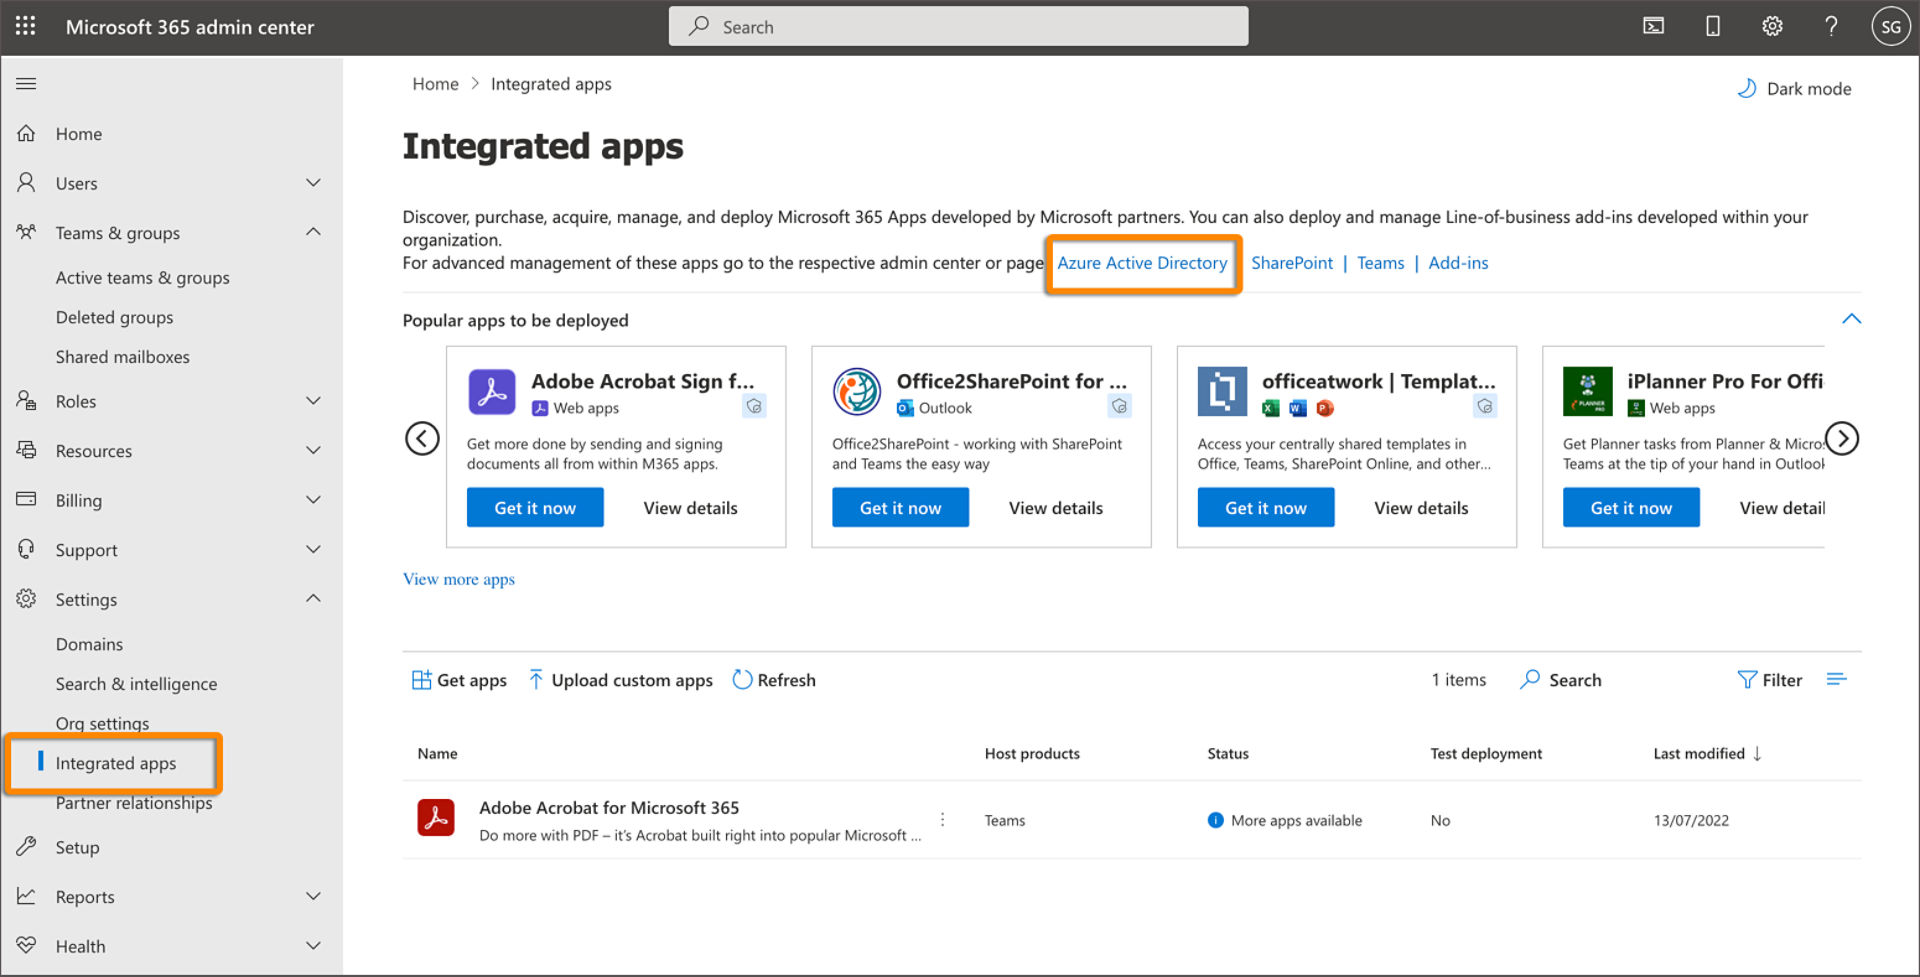1920x977 pixels.
Task: Go to Home breadcrumb link
Action: point(435,84)
